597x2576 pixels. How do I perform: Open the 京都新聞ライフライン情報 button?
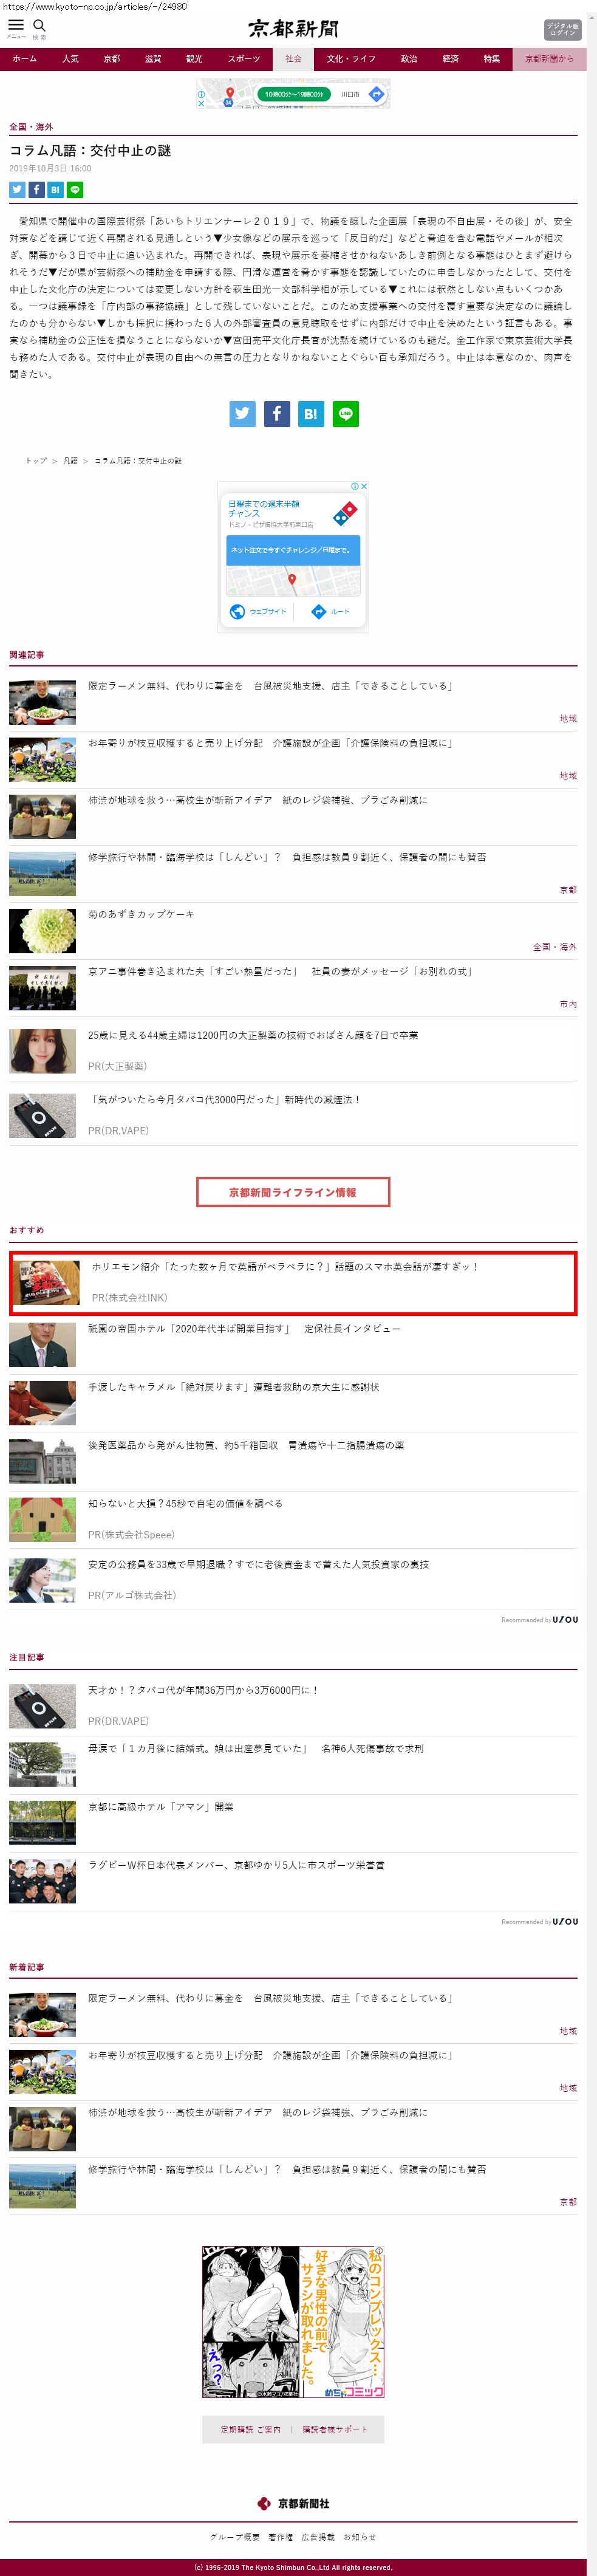point(293,1192)
